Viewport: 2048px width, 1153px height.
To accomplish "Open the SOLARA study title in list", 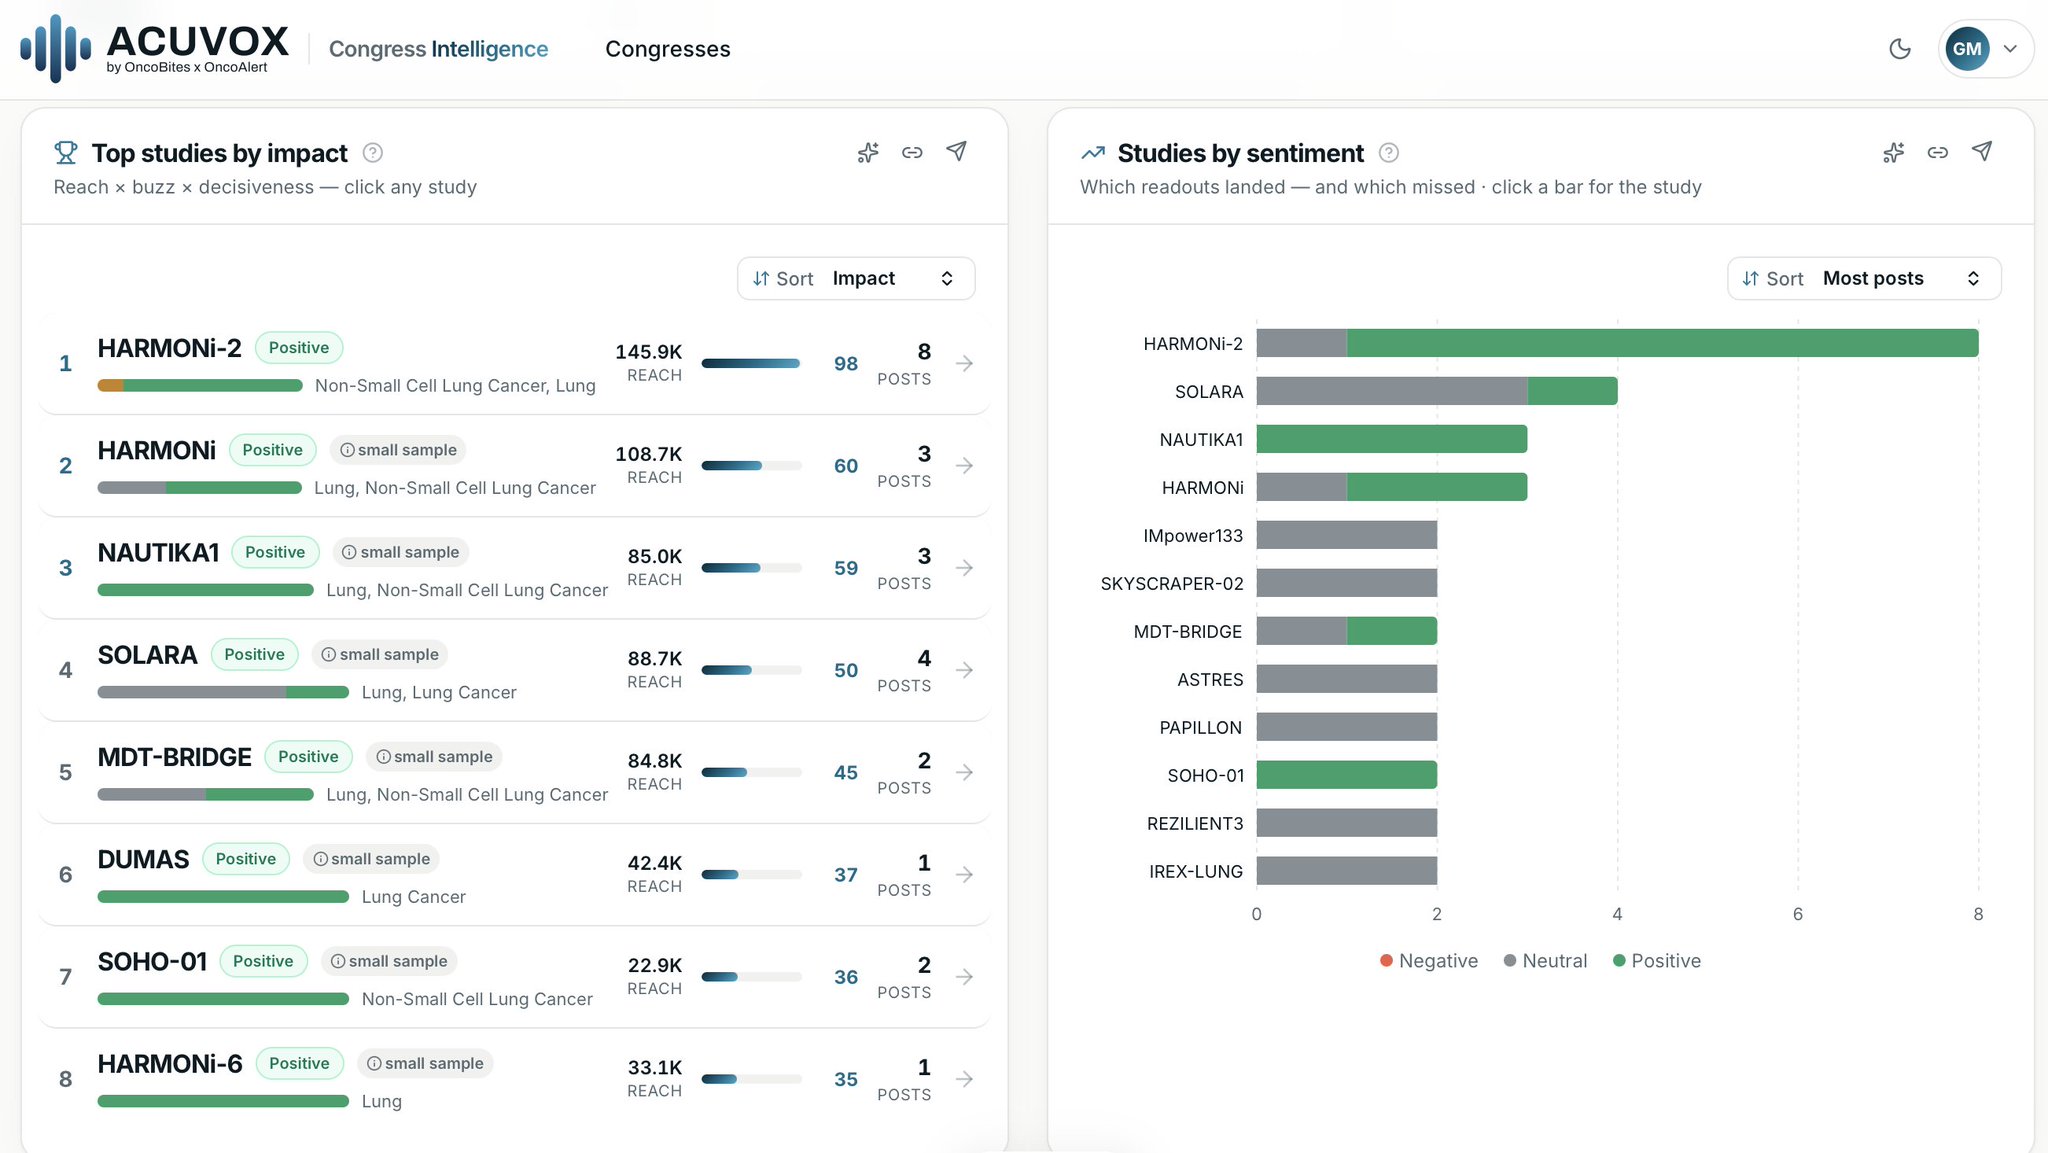I will 147,654.
